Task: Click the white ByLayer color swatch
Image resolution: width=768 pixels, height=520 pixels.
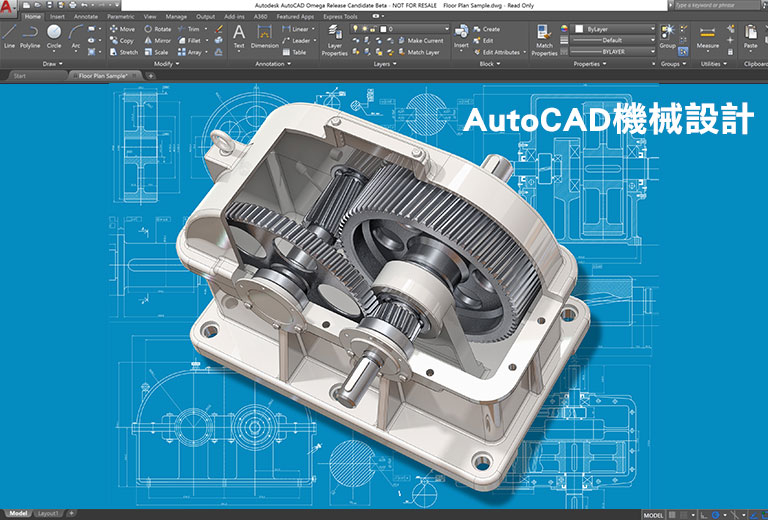Action: [x=579, y=29]
